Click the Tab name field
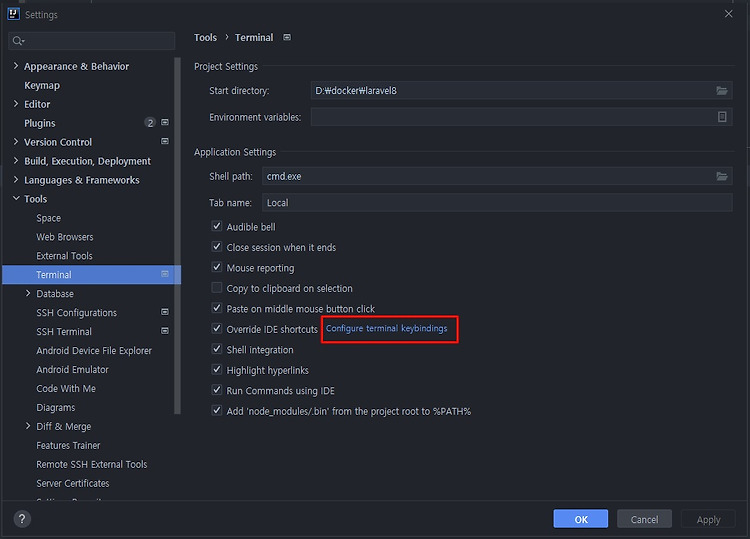 click(x=497, y=202)
